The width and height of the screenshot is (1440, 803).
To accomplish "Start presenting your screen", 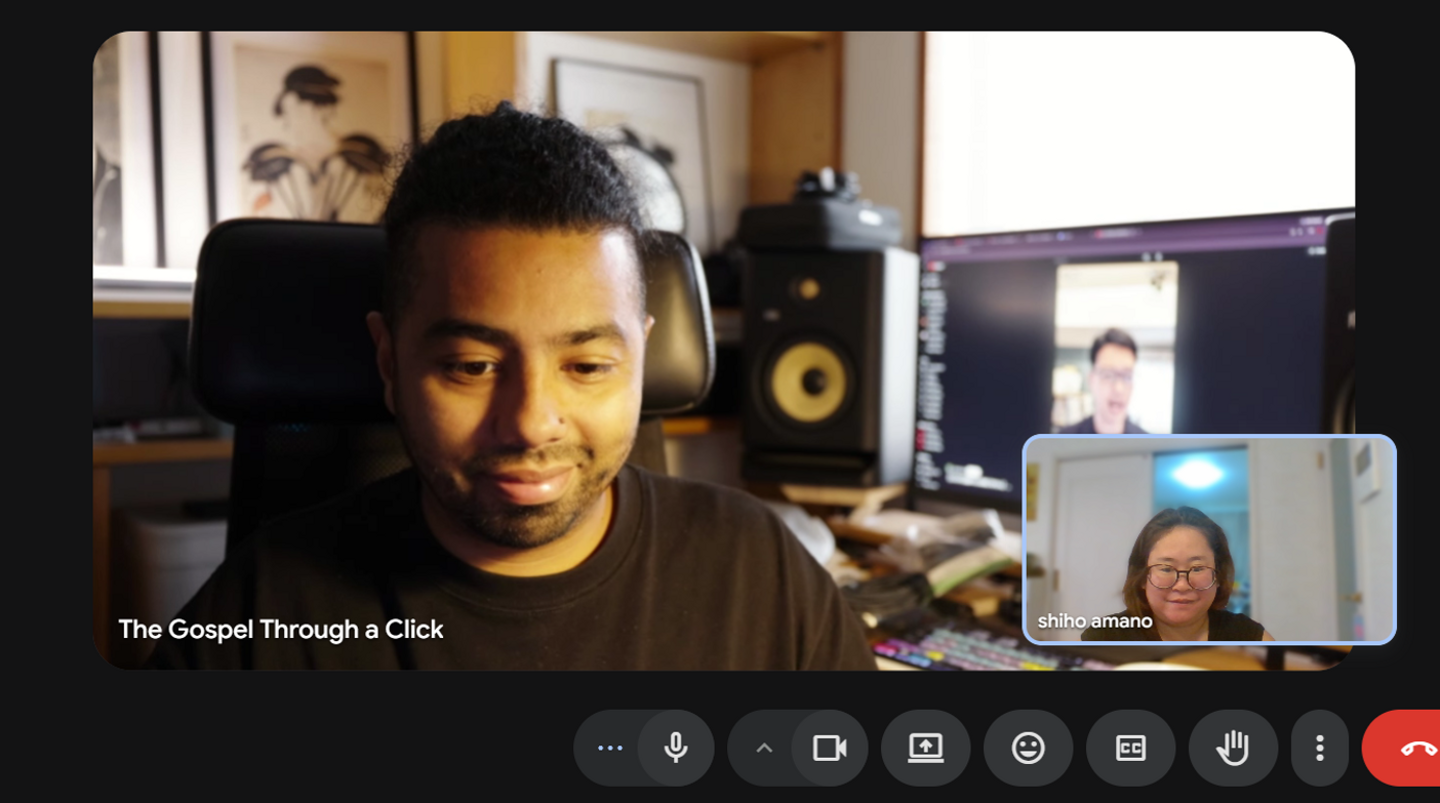I will [x=926, y=748].
